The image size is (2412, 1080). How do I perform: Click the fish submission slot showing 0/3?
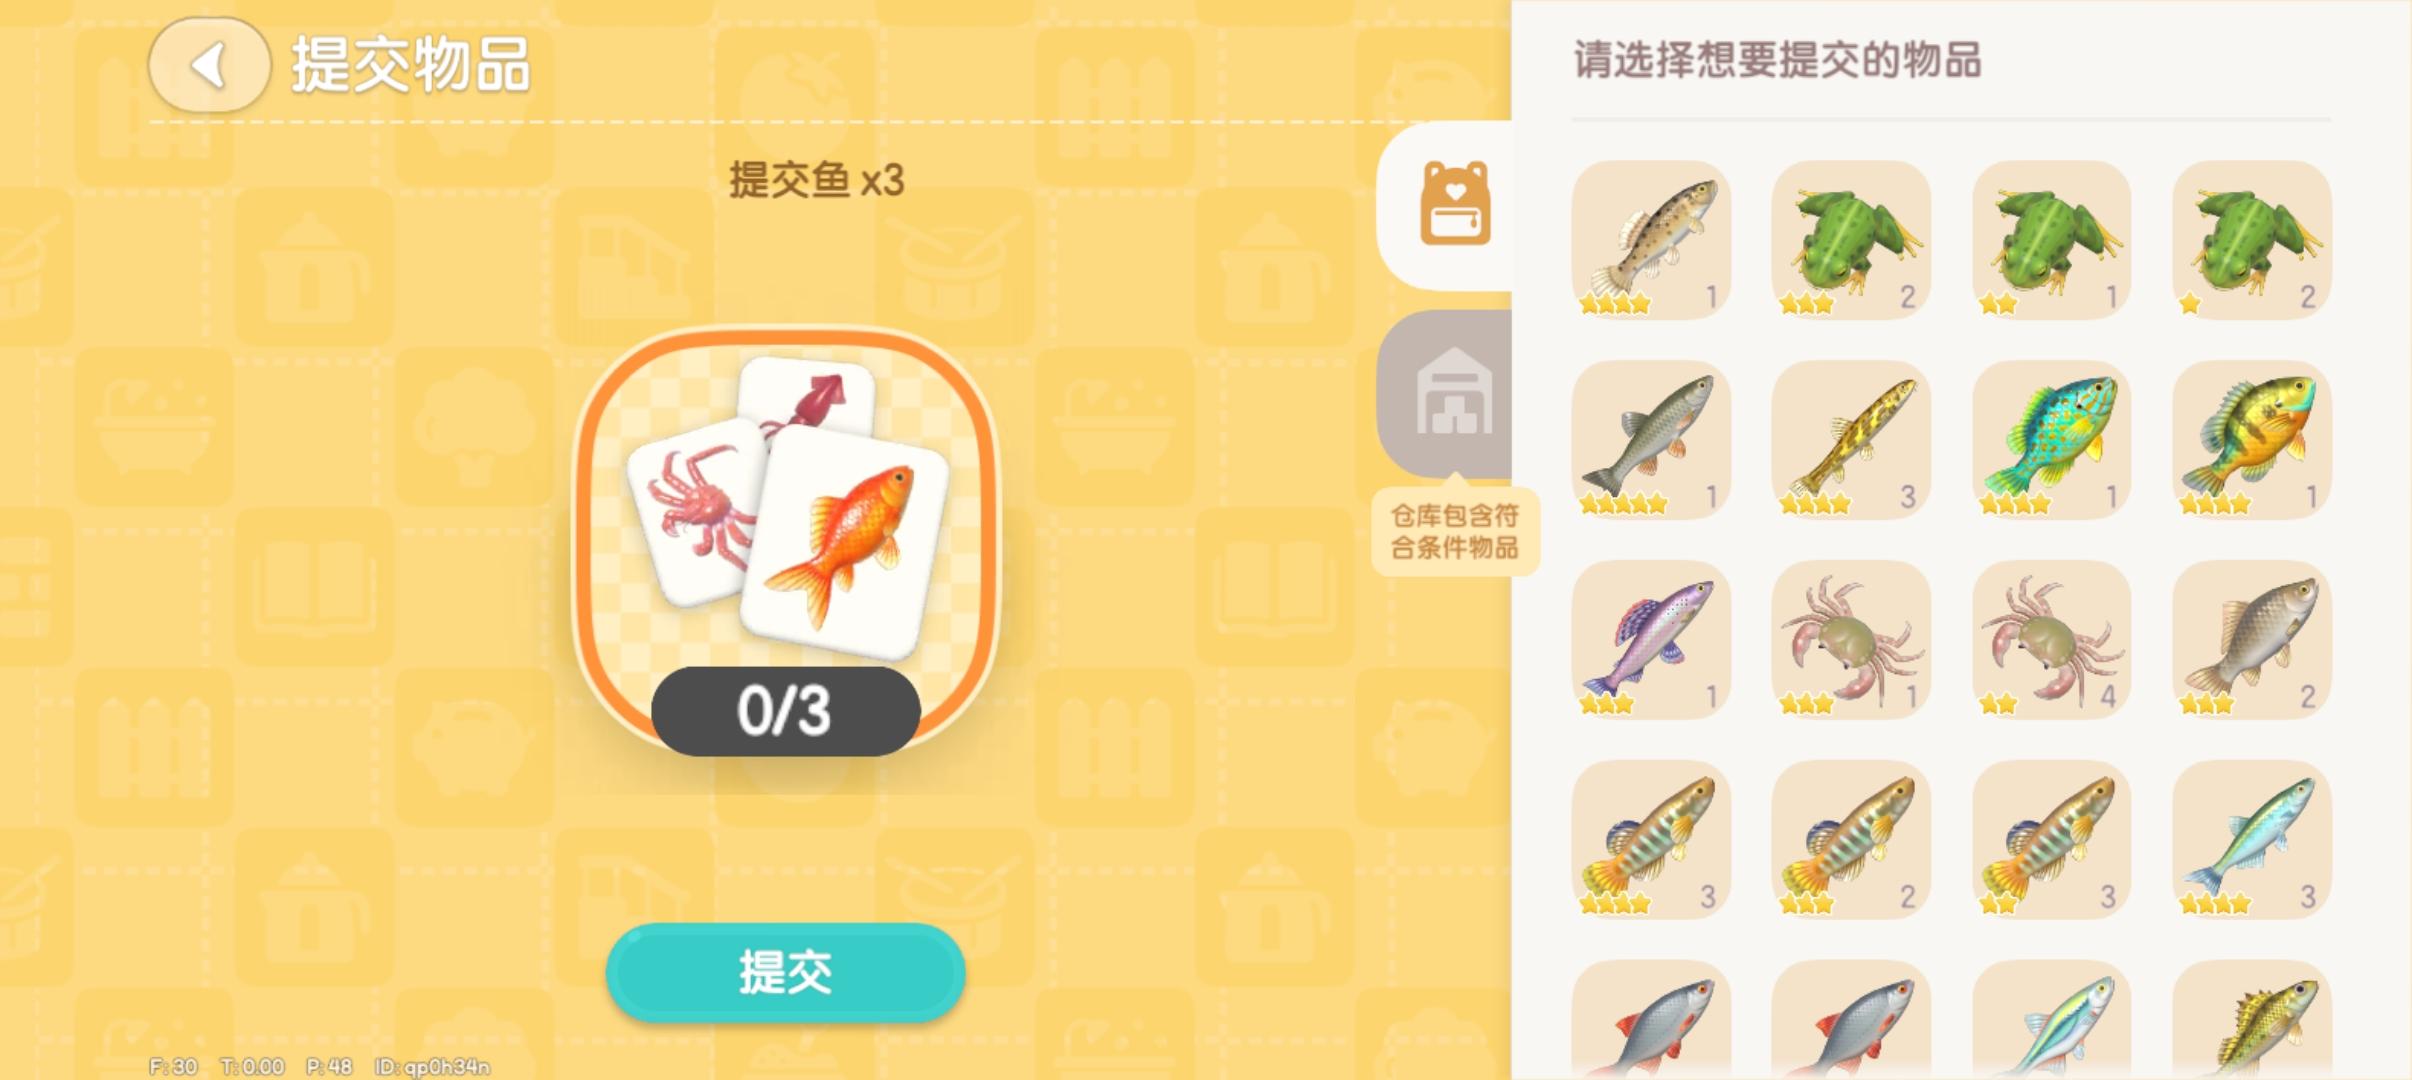pos(785,540)
